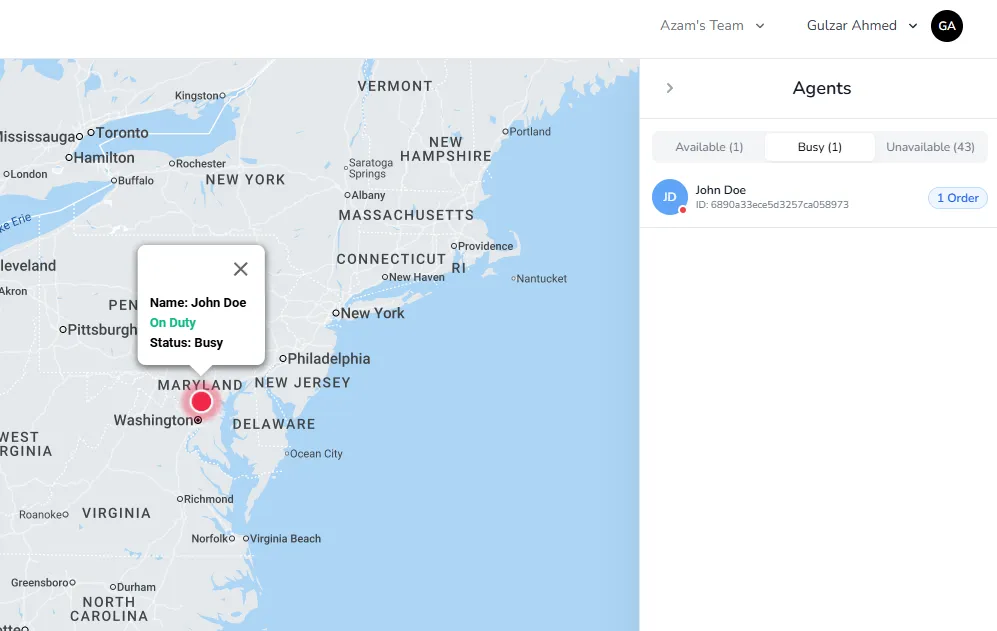Click the Albany label on the map
Image resolution: width=997 pixels, height=631 pixels.
coord(368,195)
